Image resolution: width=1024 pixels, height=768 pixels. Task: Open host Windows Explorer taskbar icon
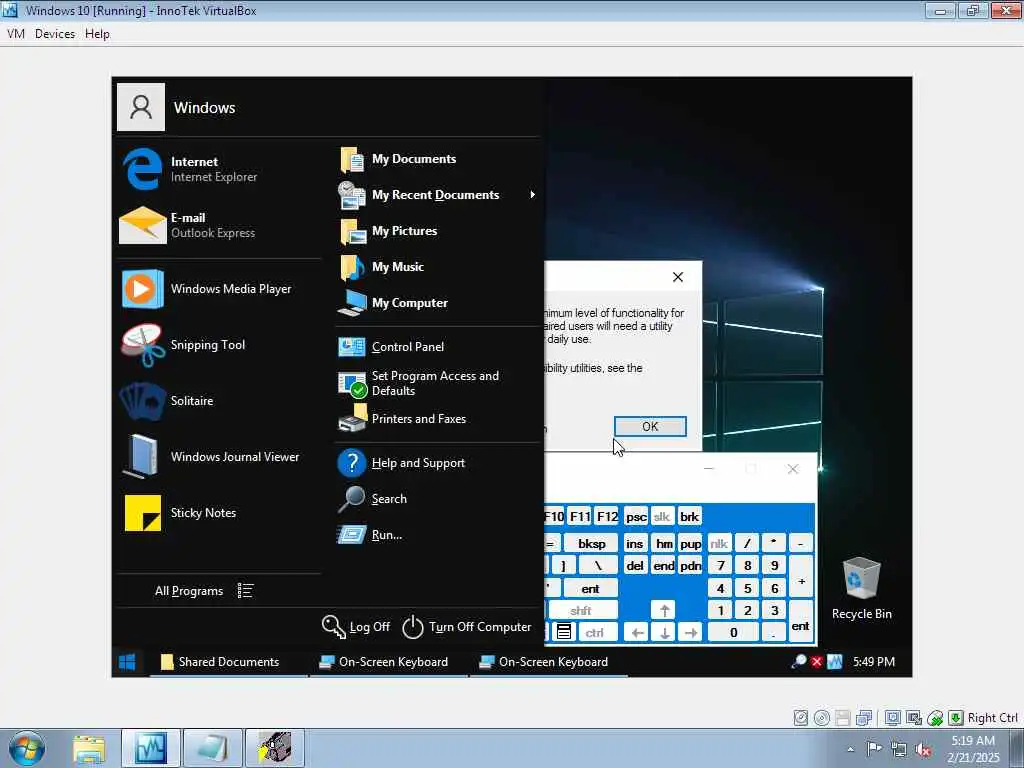click(89, 748)
